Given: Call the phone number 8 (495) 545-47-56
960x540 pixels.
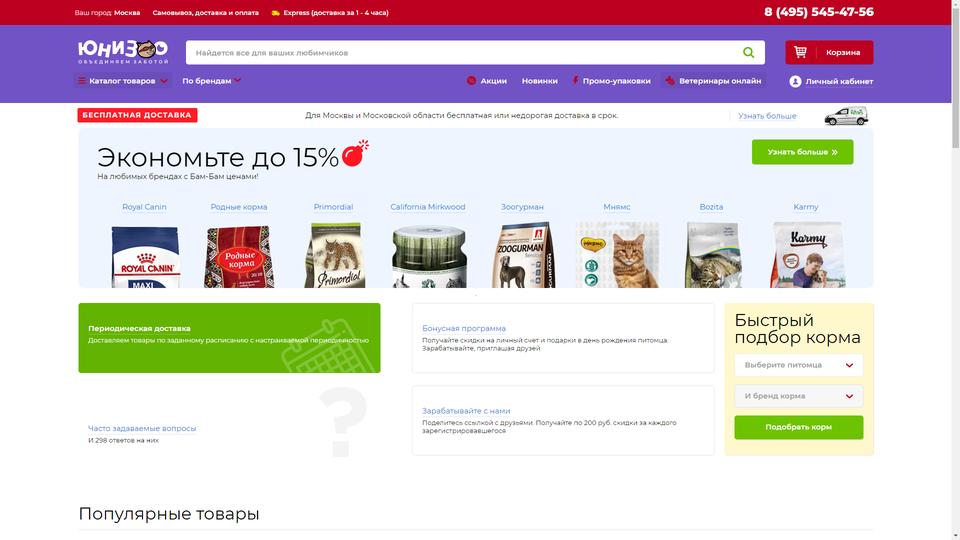Looking at the screenshot, I should (x=819, y=12).
